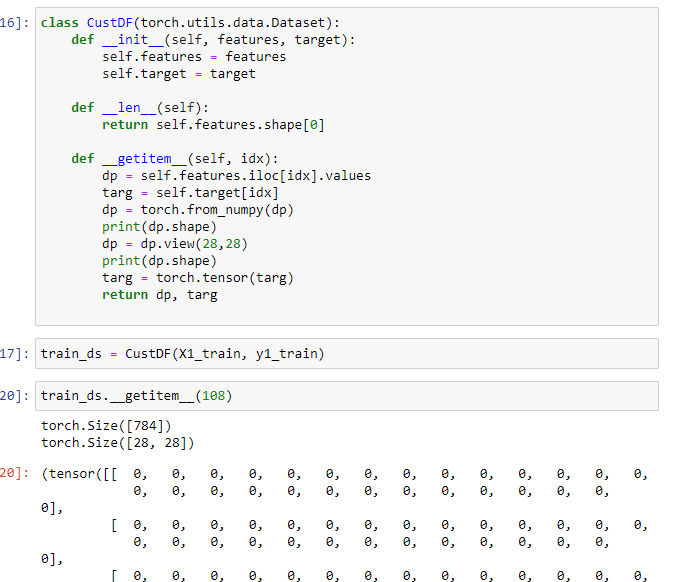
Task: Click the tensor output's opening text
Action: (72, 474)
